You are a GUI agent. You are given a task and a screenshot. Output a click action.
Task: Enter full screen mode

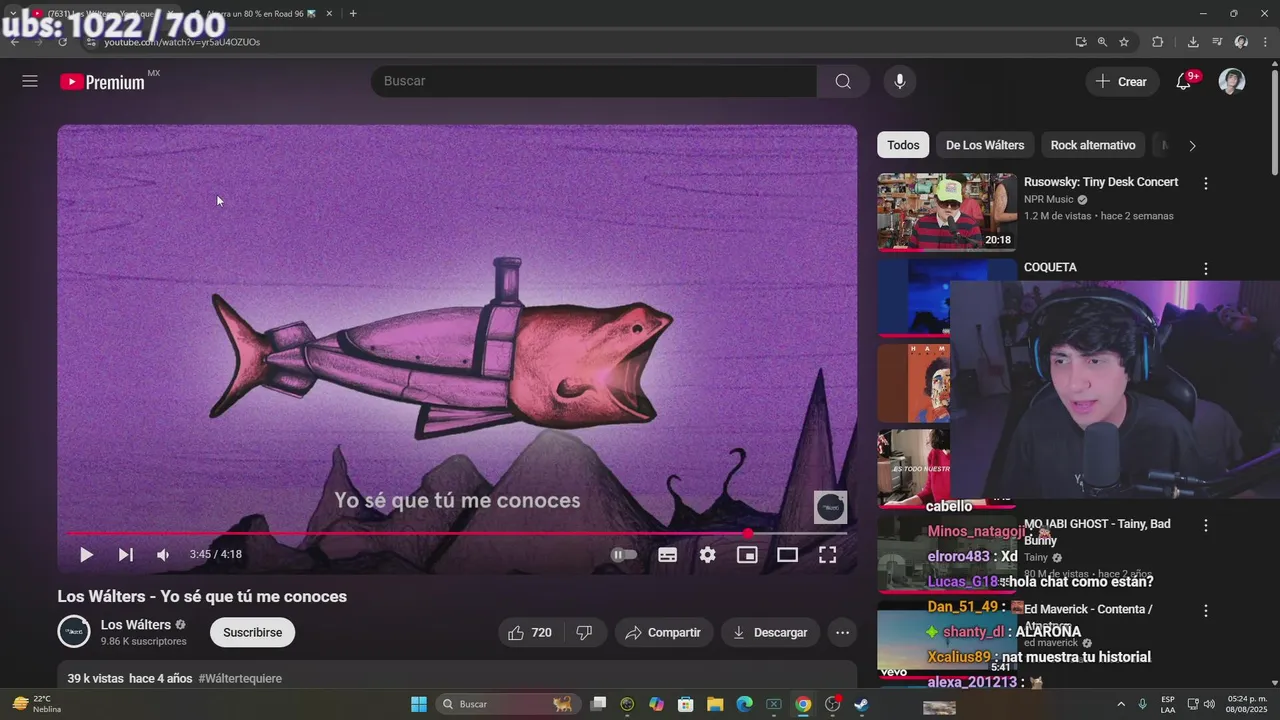[x=828, y=554]
